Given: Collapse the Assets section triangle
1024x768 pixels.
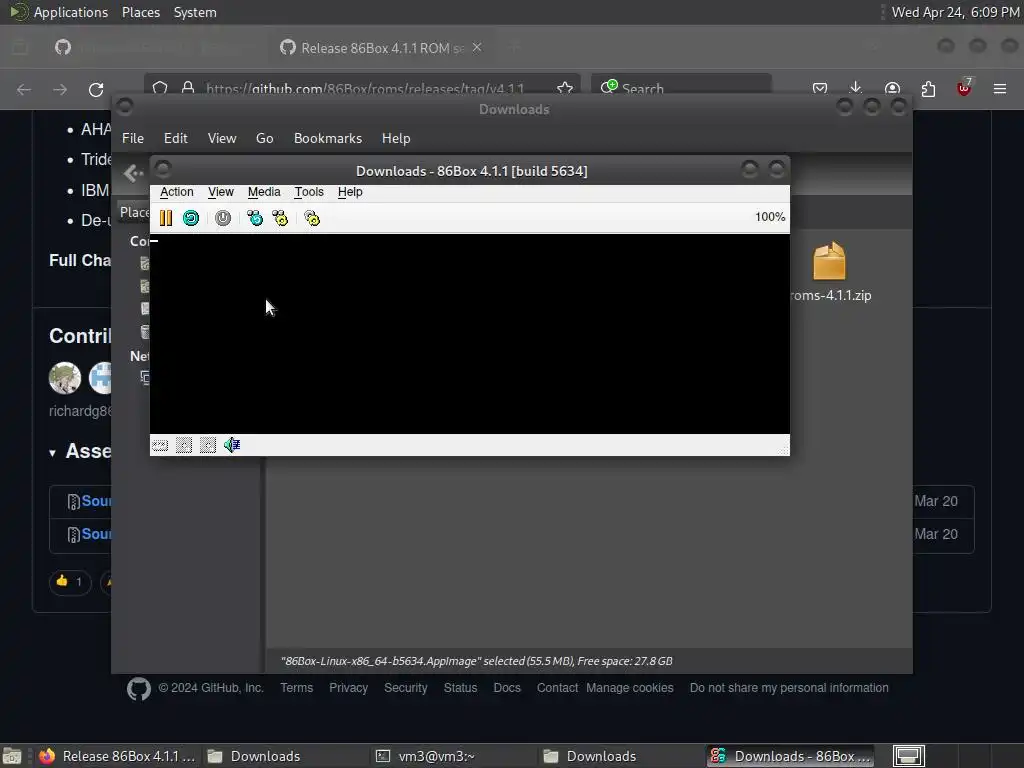Looking at the screenshot, I should coord(52,453).
